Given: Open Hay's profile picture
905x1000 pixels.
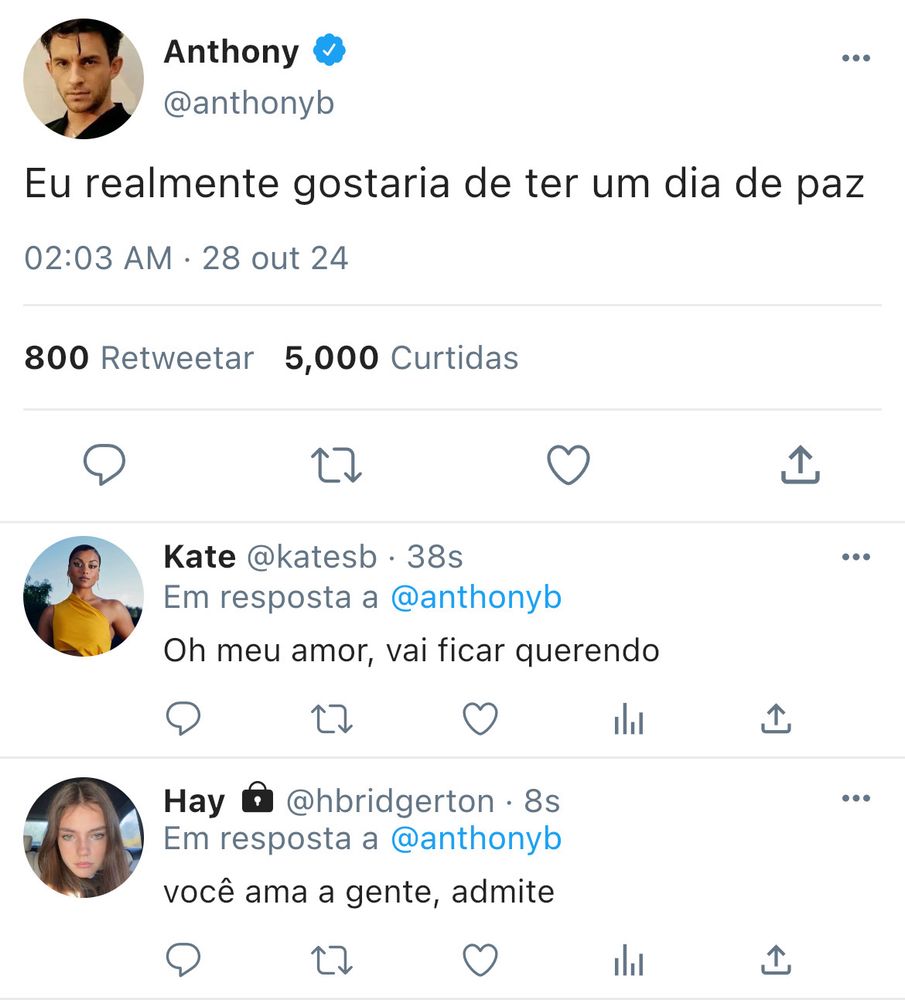Looking at the screenshot, I should (84, 837).
